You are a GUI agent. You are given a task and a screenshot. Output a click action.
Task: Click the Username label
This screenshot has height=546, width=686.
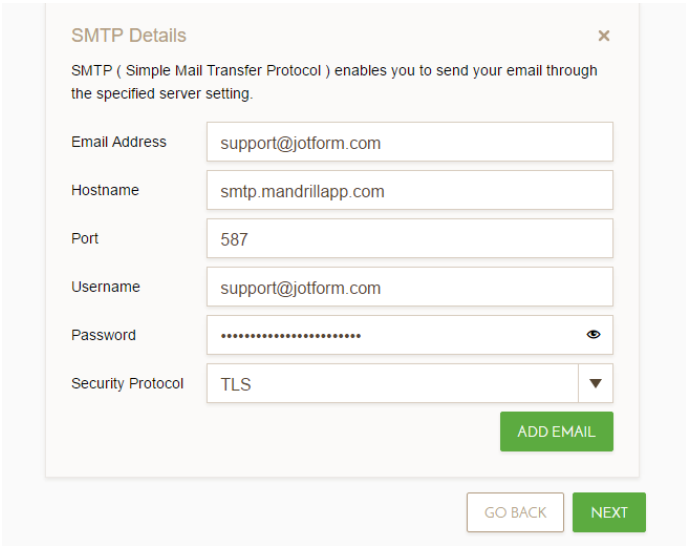(106, 287)
